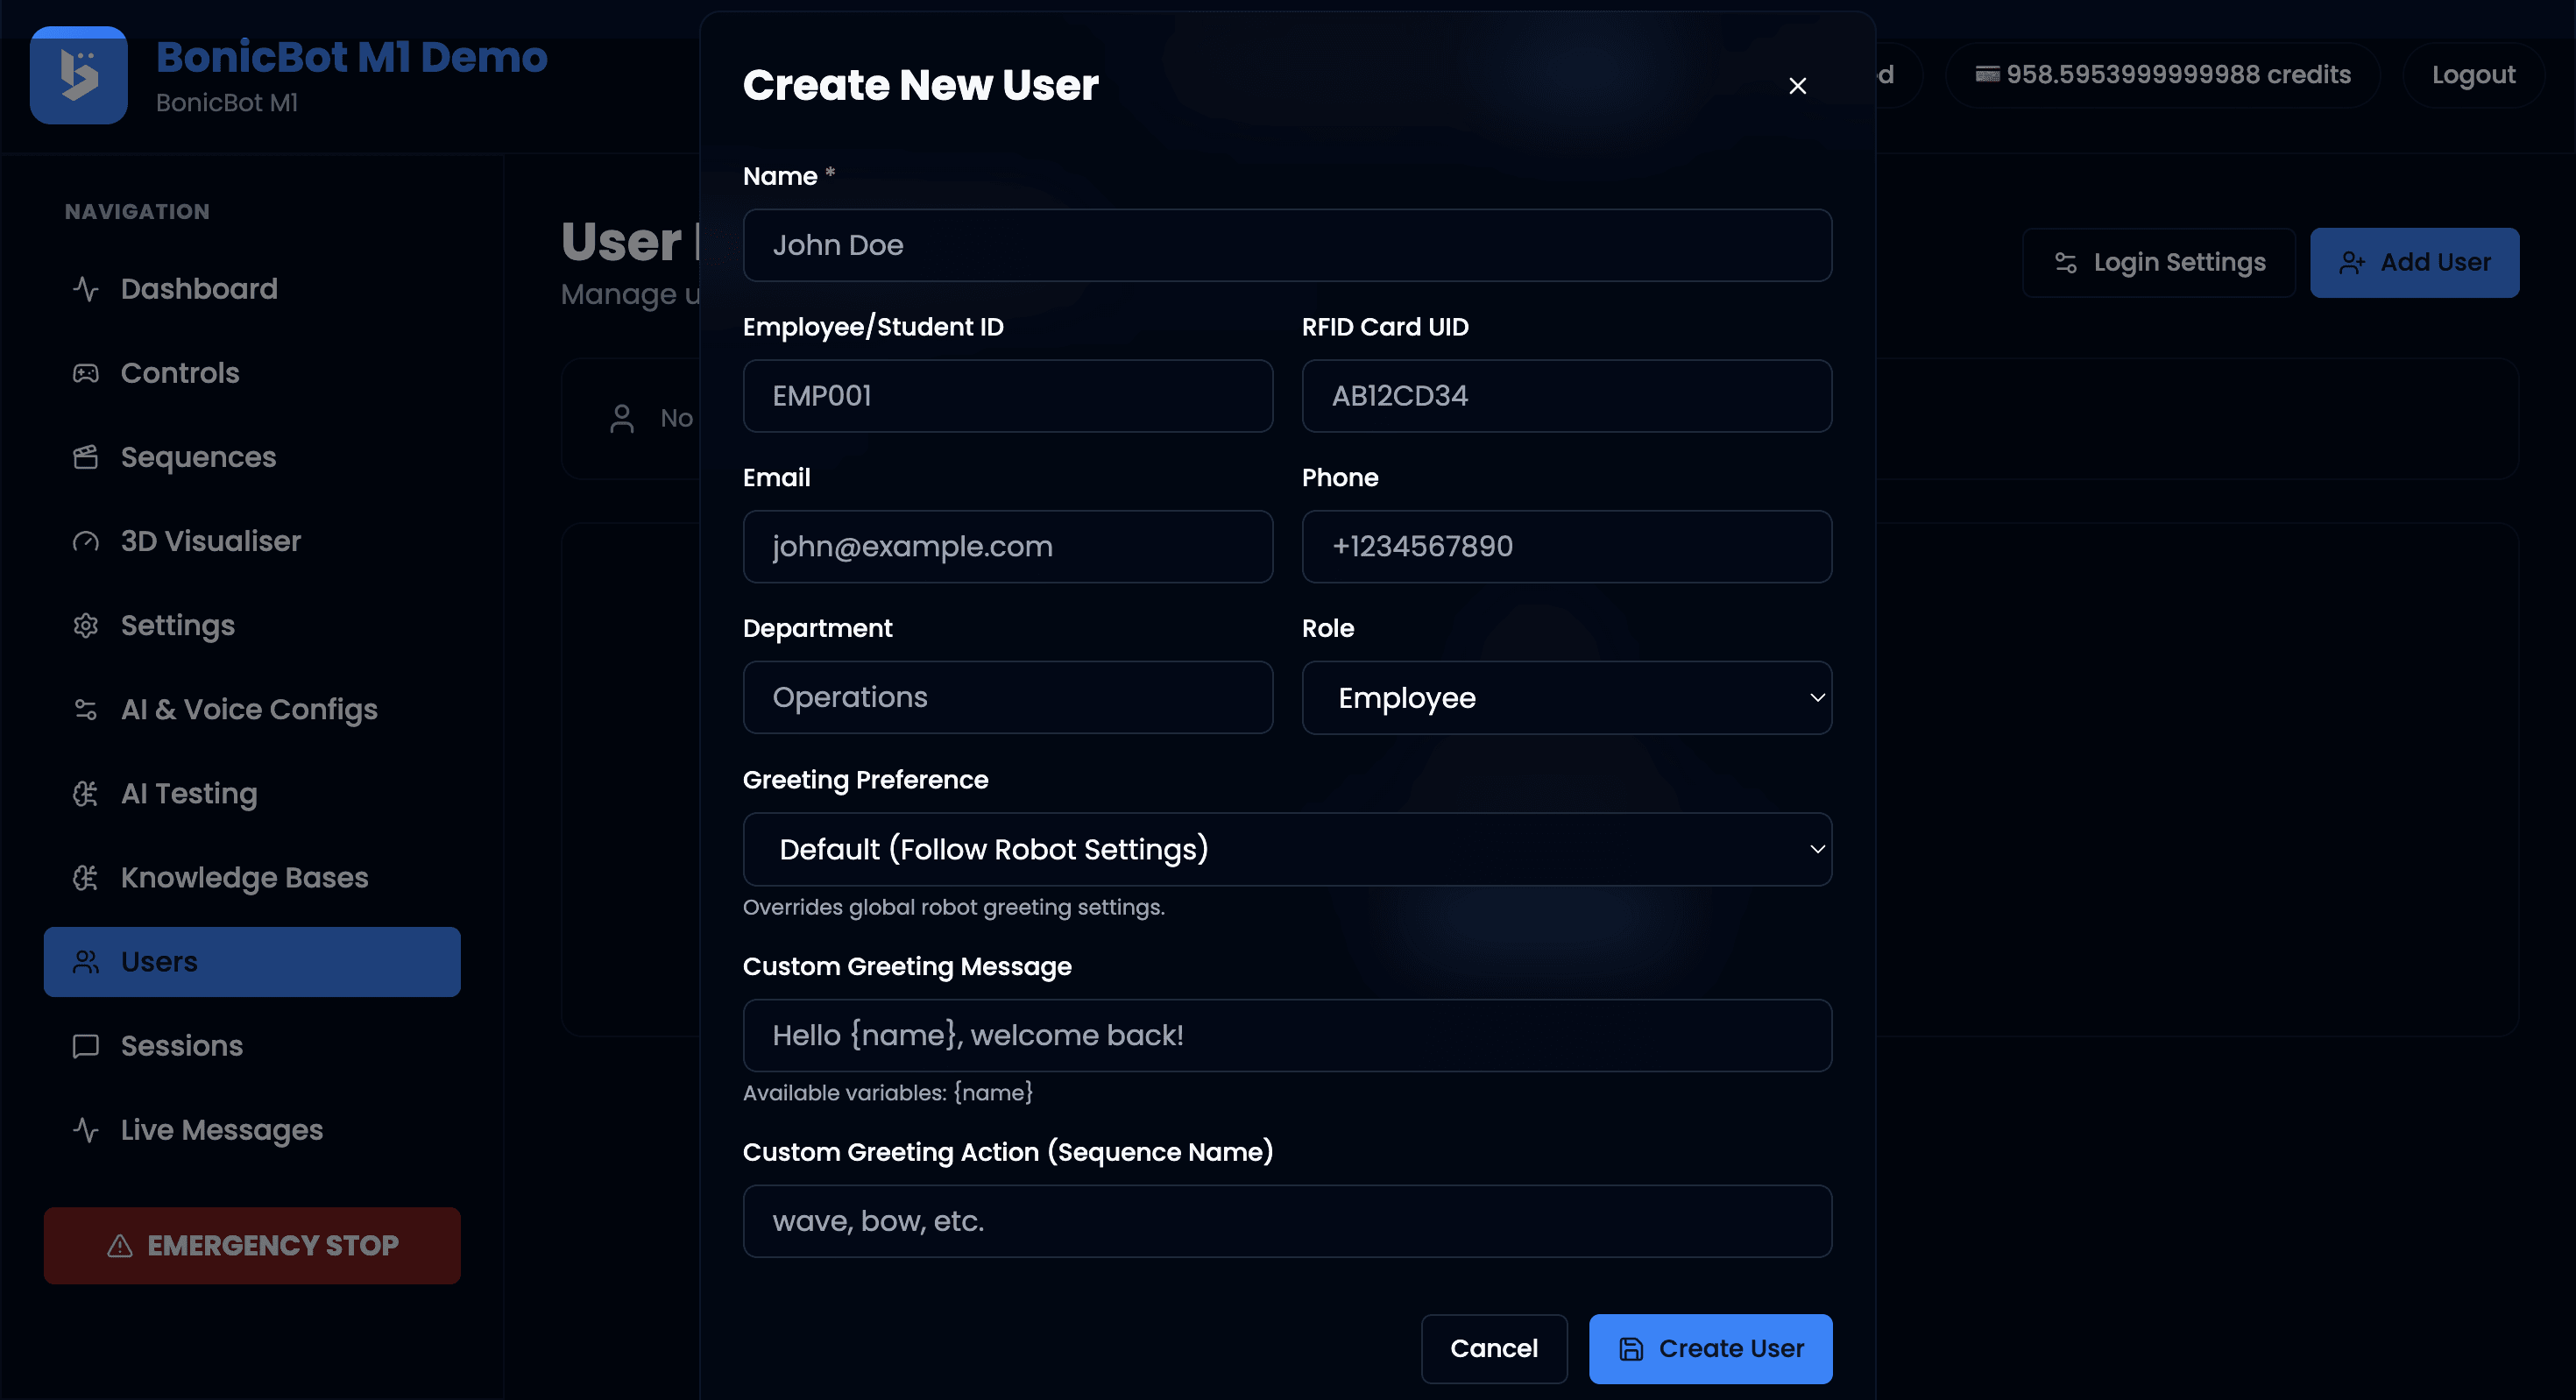Collapse the Create New User dialog with X
The height and width of the screenshot is (1400, 2576).
pyautogui.click(x=1798, y=85)
